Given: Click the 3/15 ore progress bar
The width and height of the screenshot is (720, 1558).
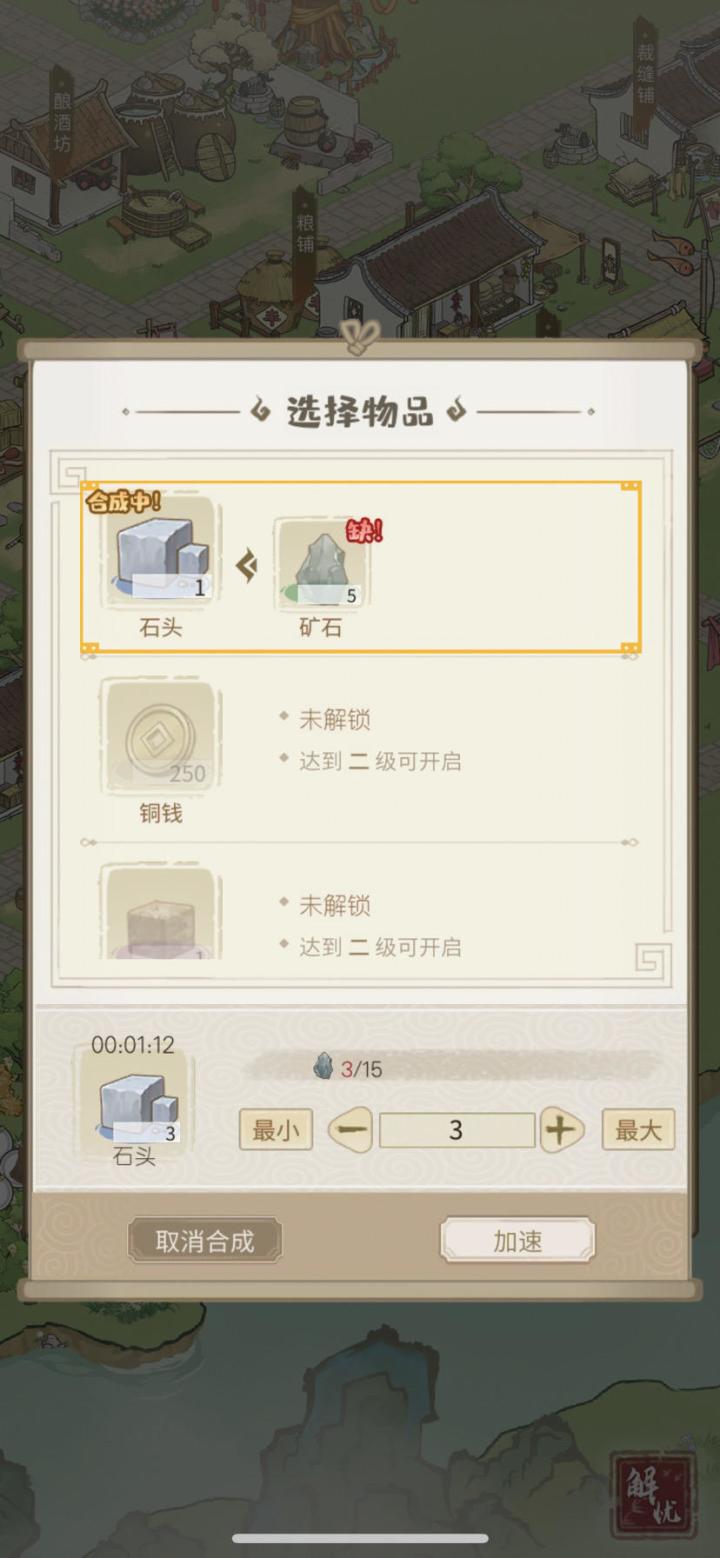Looking at the screenshot, I should 452,1068.
